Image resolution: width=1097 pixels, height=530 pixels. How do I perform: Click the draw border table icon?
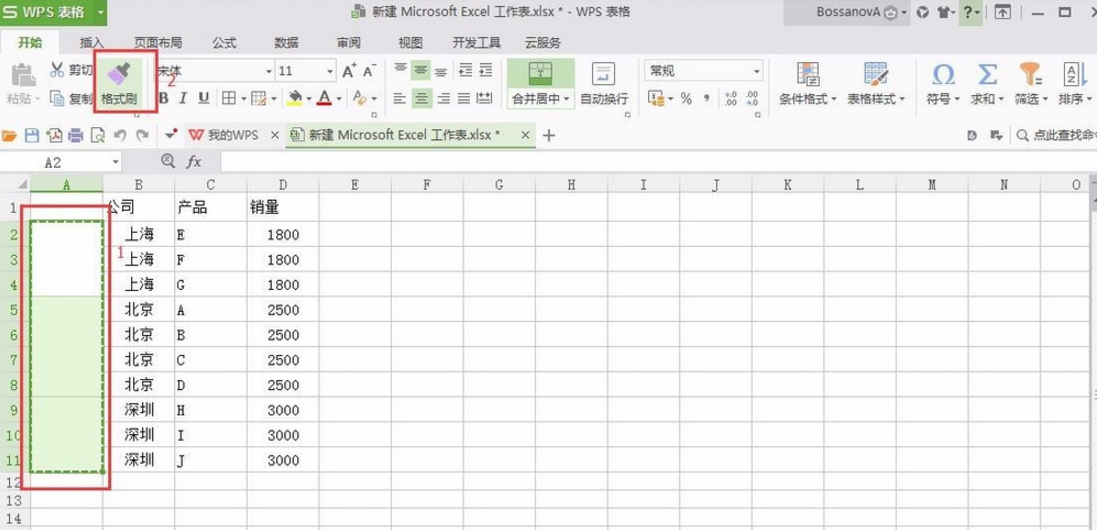(x=259, y=99)
